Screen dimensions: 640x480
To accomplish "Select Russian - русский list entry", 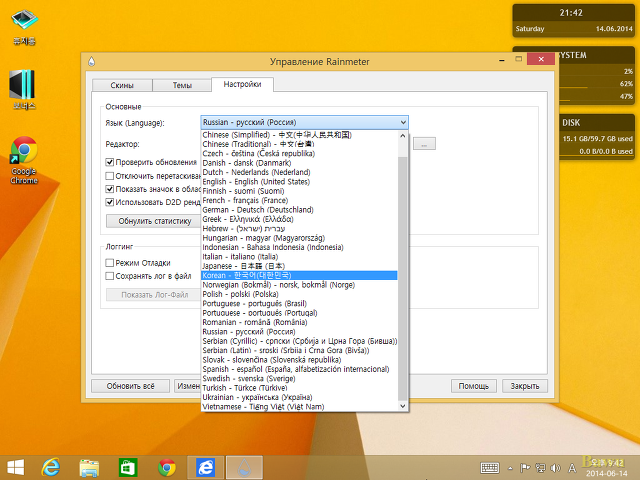I will pos(299,331).
